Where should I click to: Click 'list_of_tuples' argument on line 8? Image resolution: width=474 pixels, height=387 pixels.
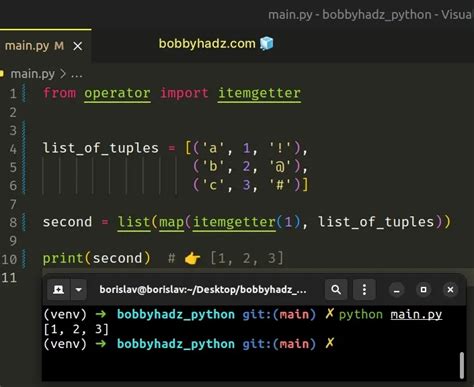(x=376, y=222)
